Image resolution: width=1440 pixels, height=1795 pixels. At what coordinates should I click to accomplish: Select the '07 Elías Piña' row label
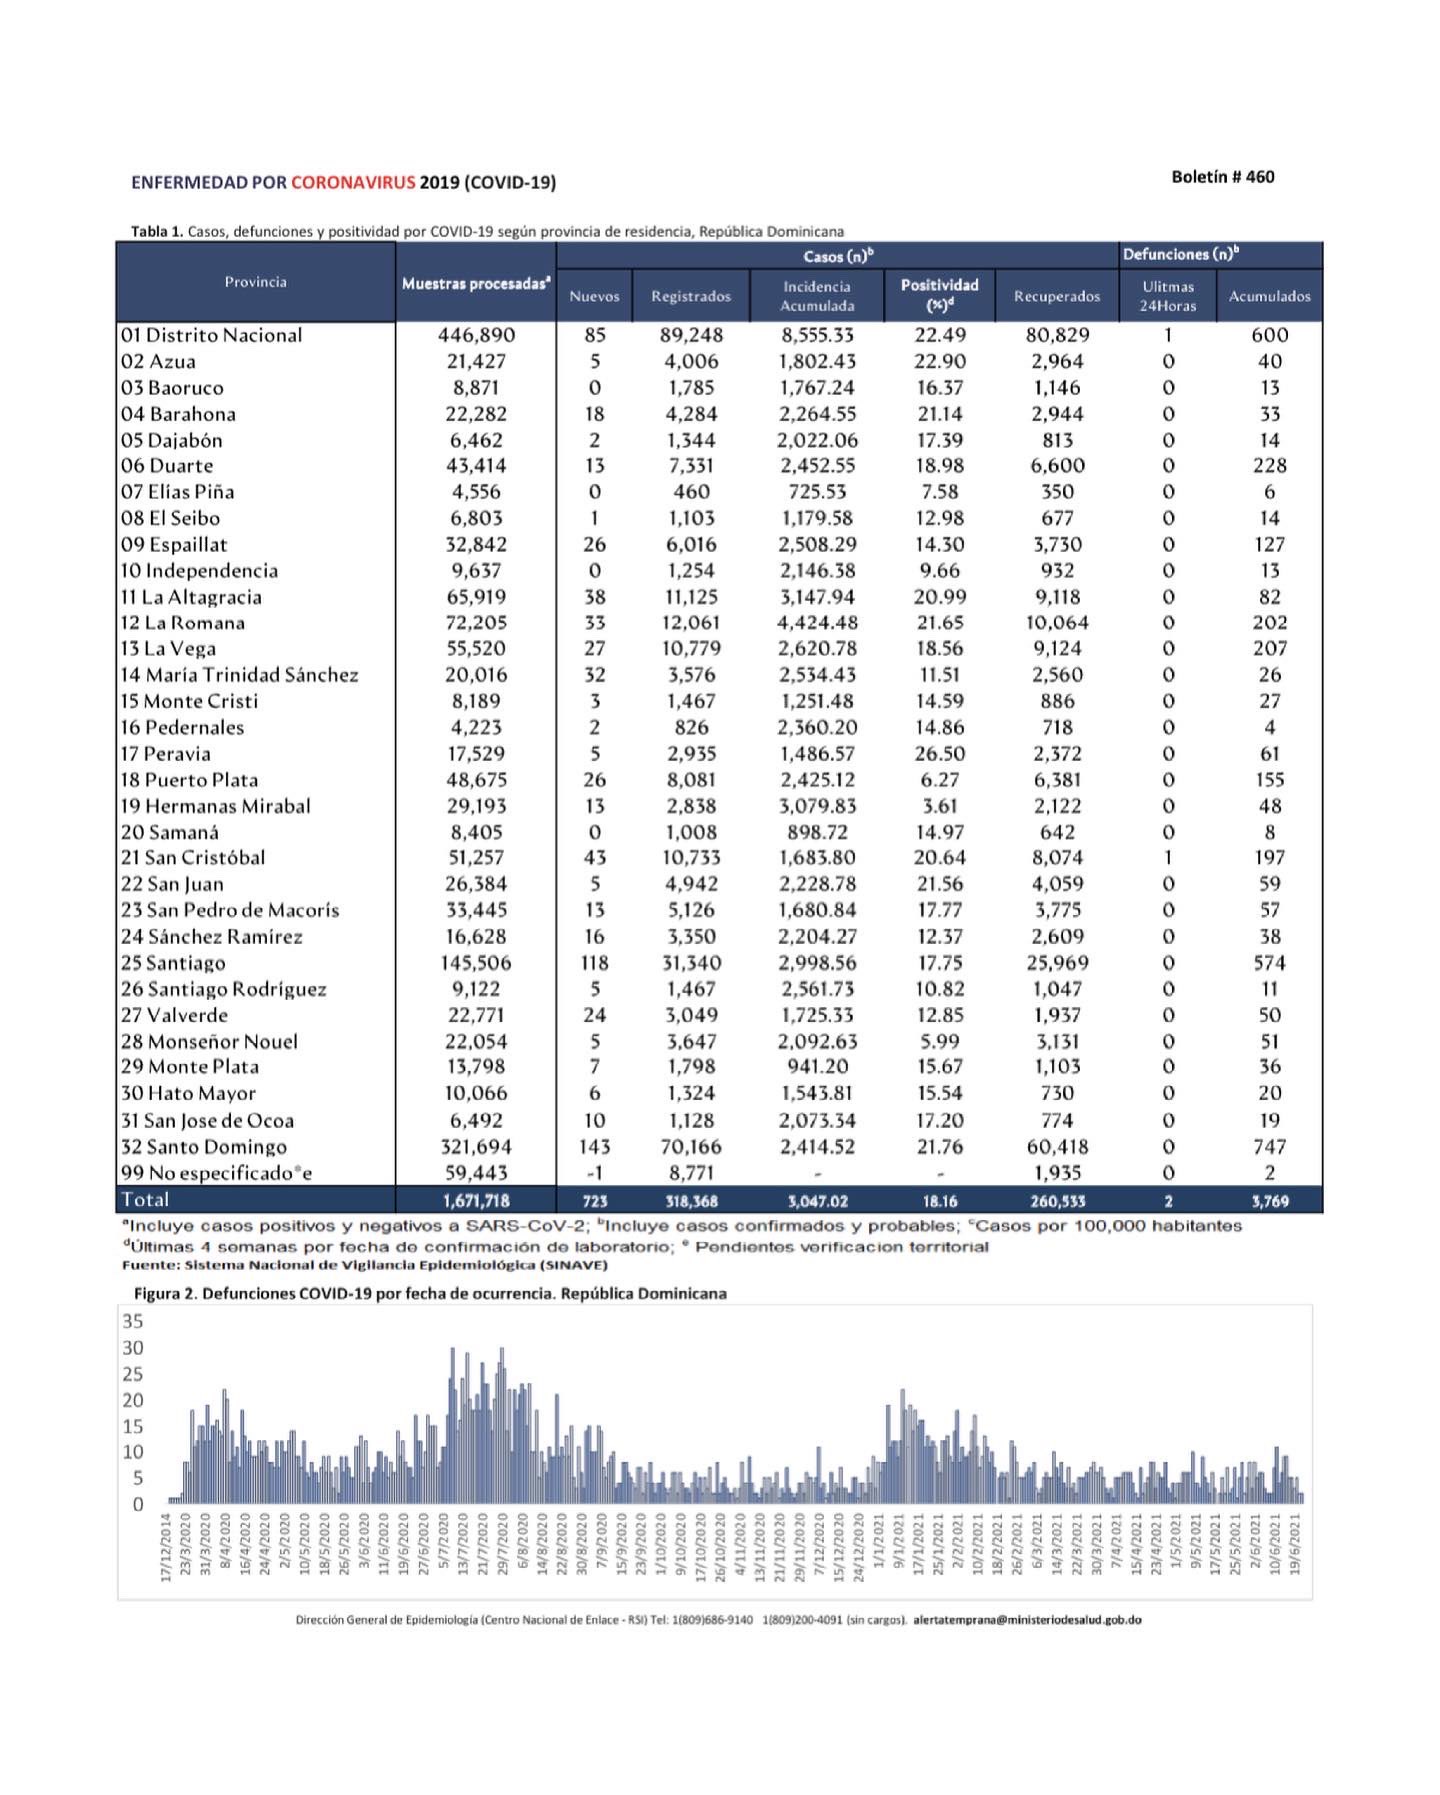[x=177, y=492]
